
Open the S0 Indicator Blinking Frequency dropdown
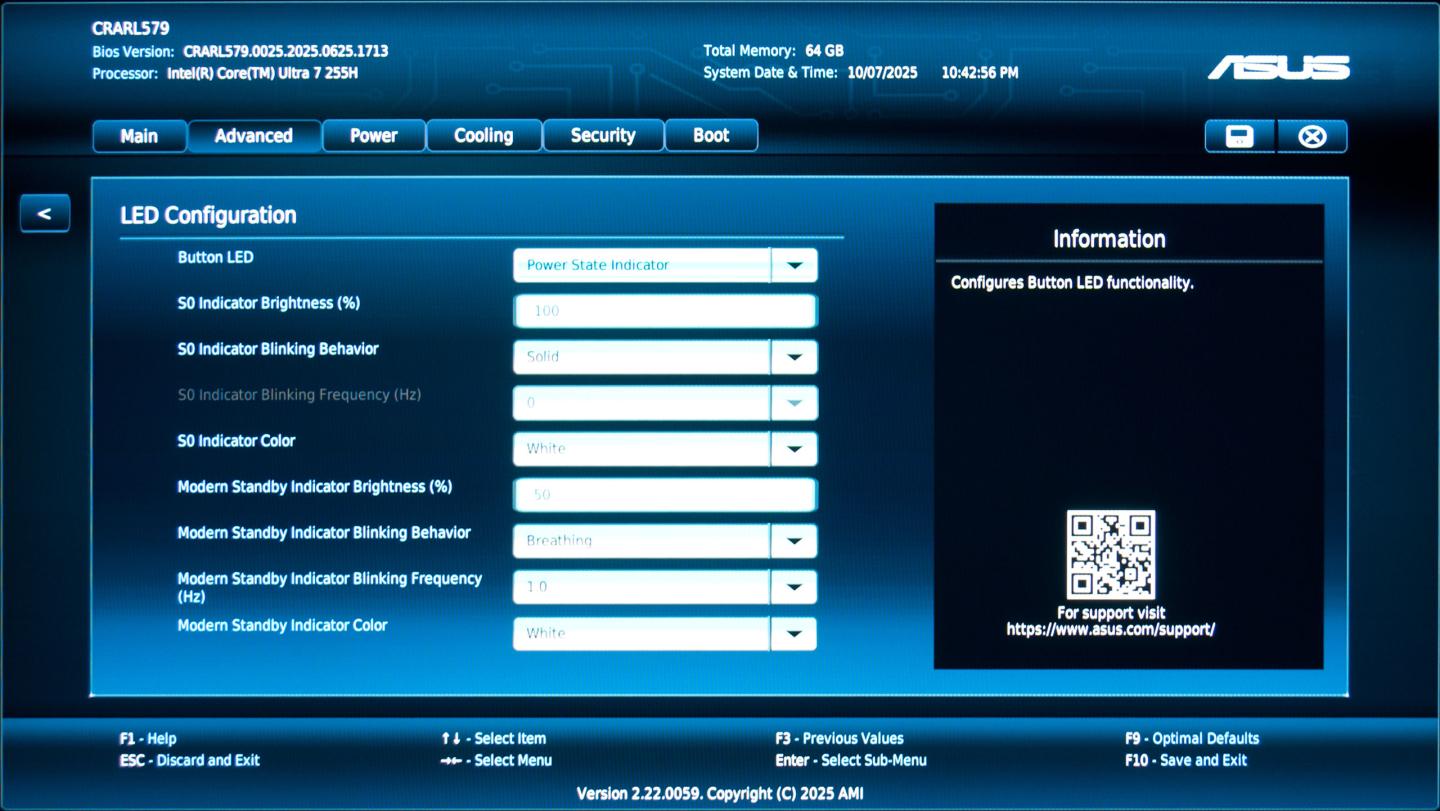665,403
